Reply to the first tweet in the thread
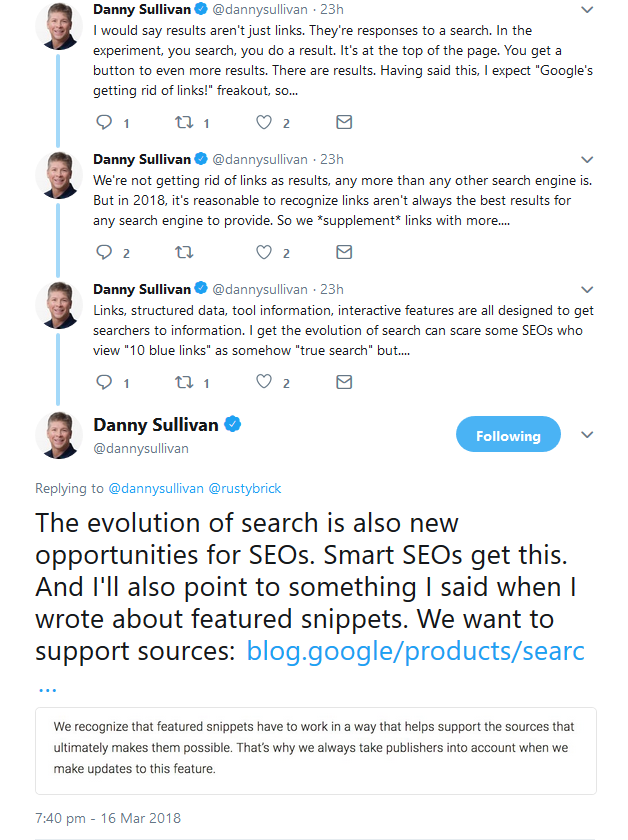Viewport: 628px width, 840px height. coord(103,122)
